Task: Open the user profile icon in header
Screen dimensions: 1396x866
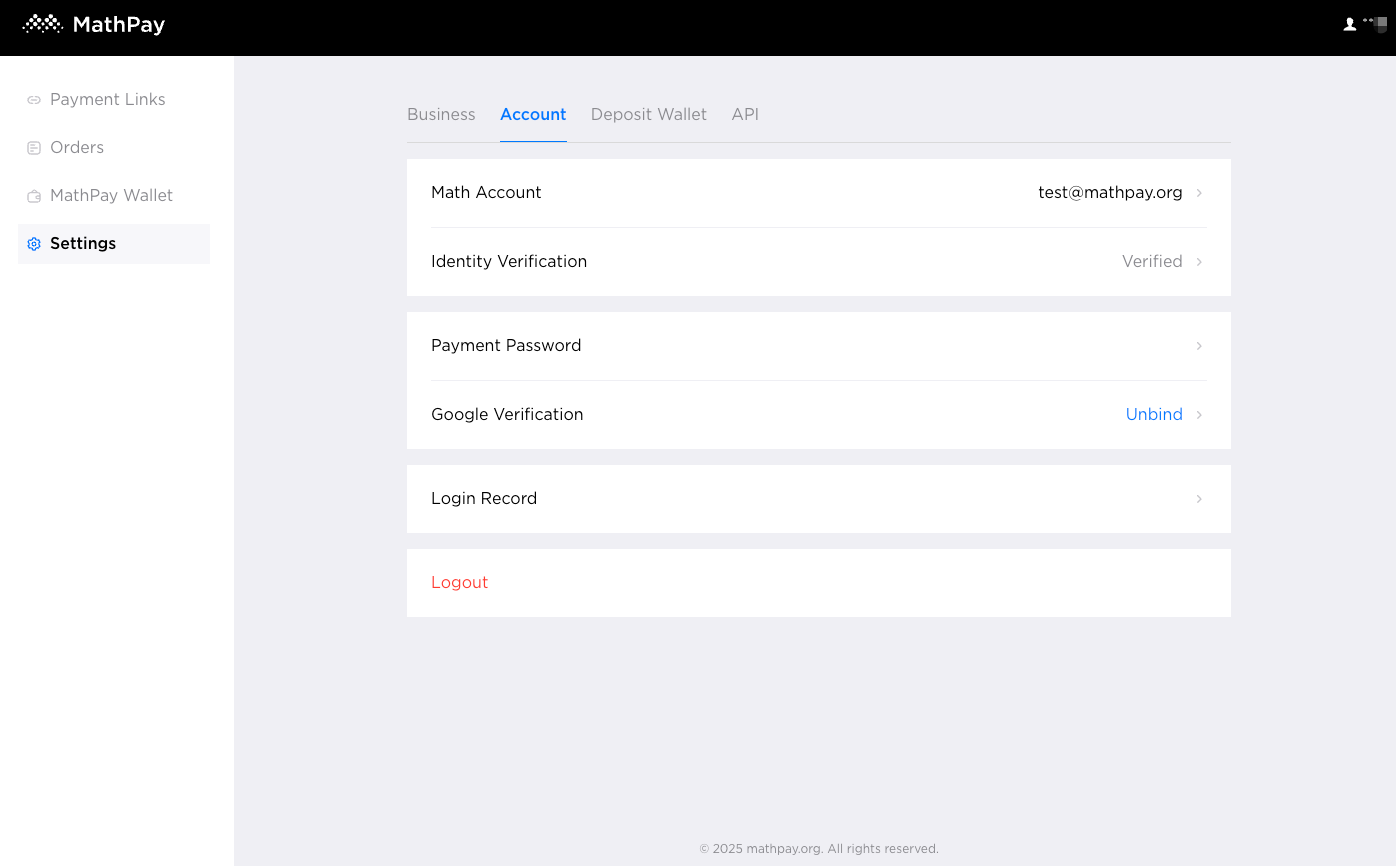Action: (1350, 24)
